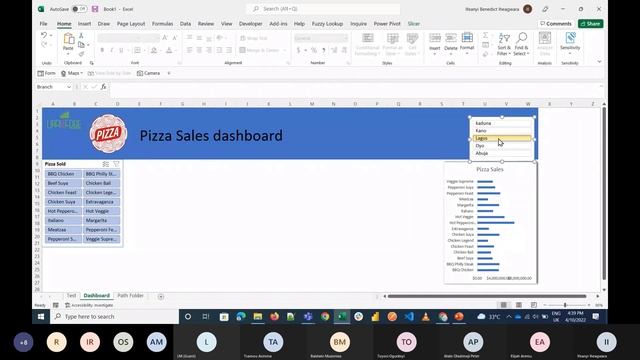The width and height of the screenshot is (640, 360).
Task: Click the Windows search box
Action: point(115,316)
